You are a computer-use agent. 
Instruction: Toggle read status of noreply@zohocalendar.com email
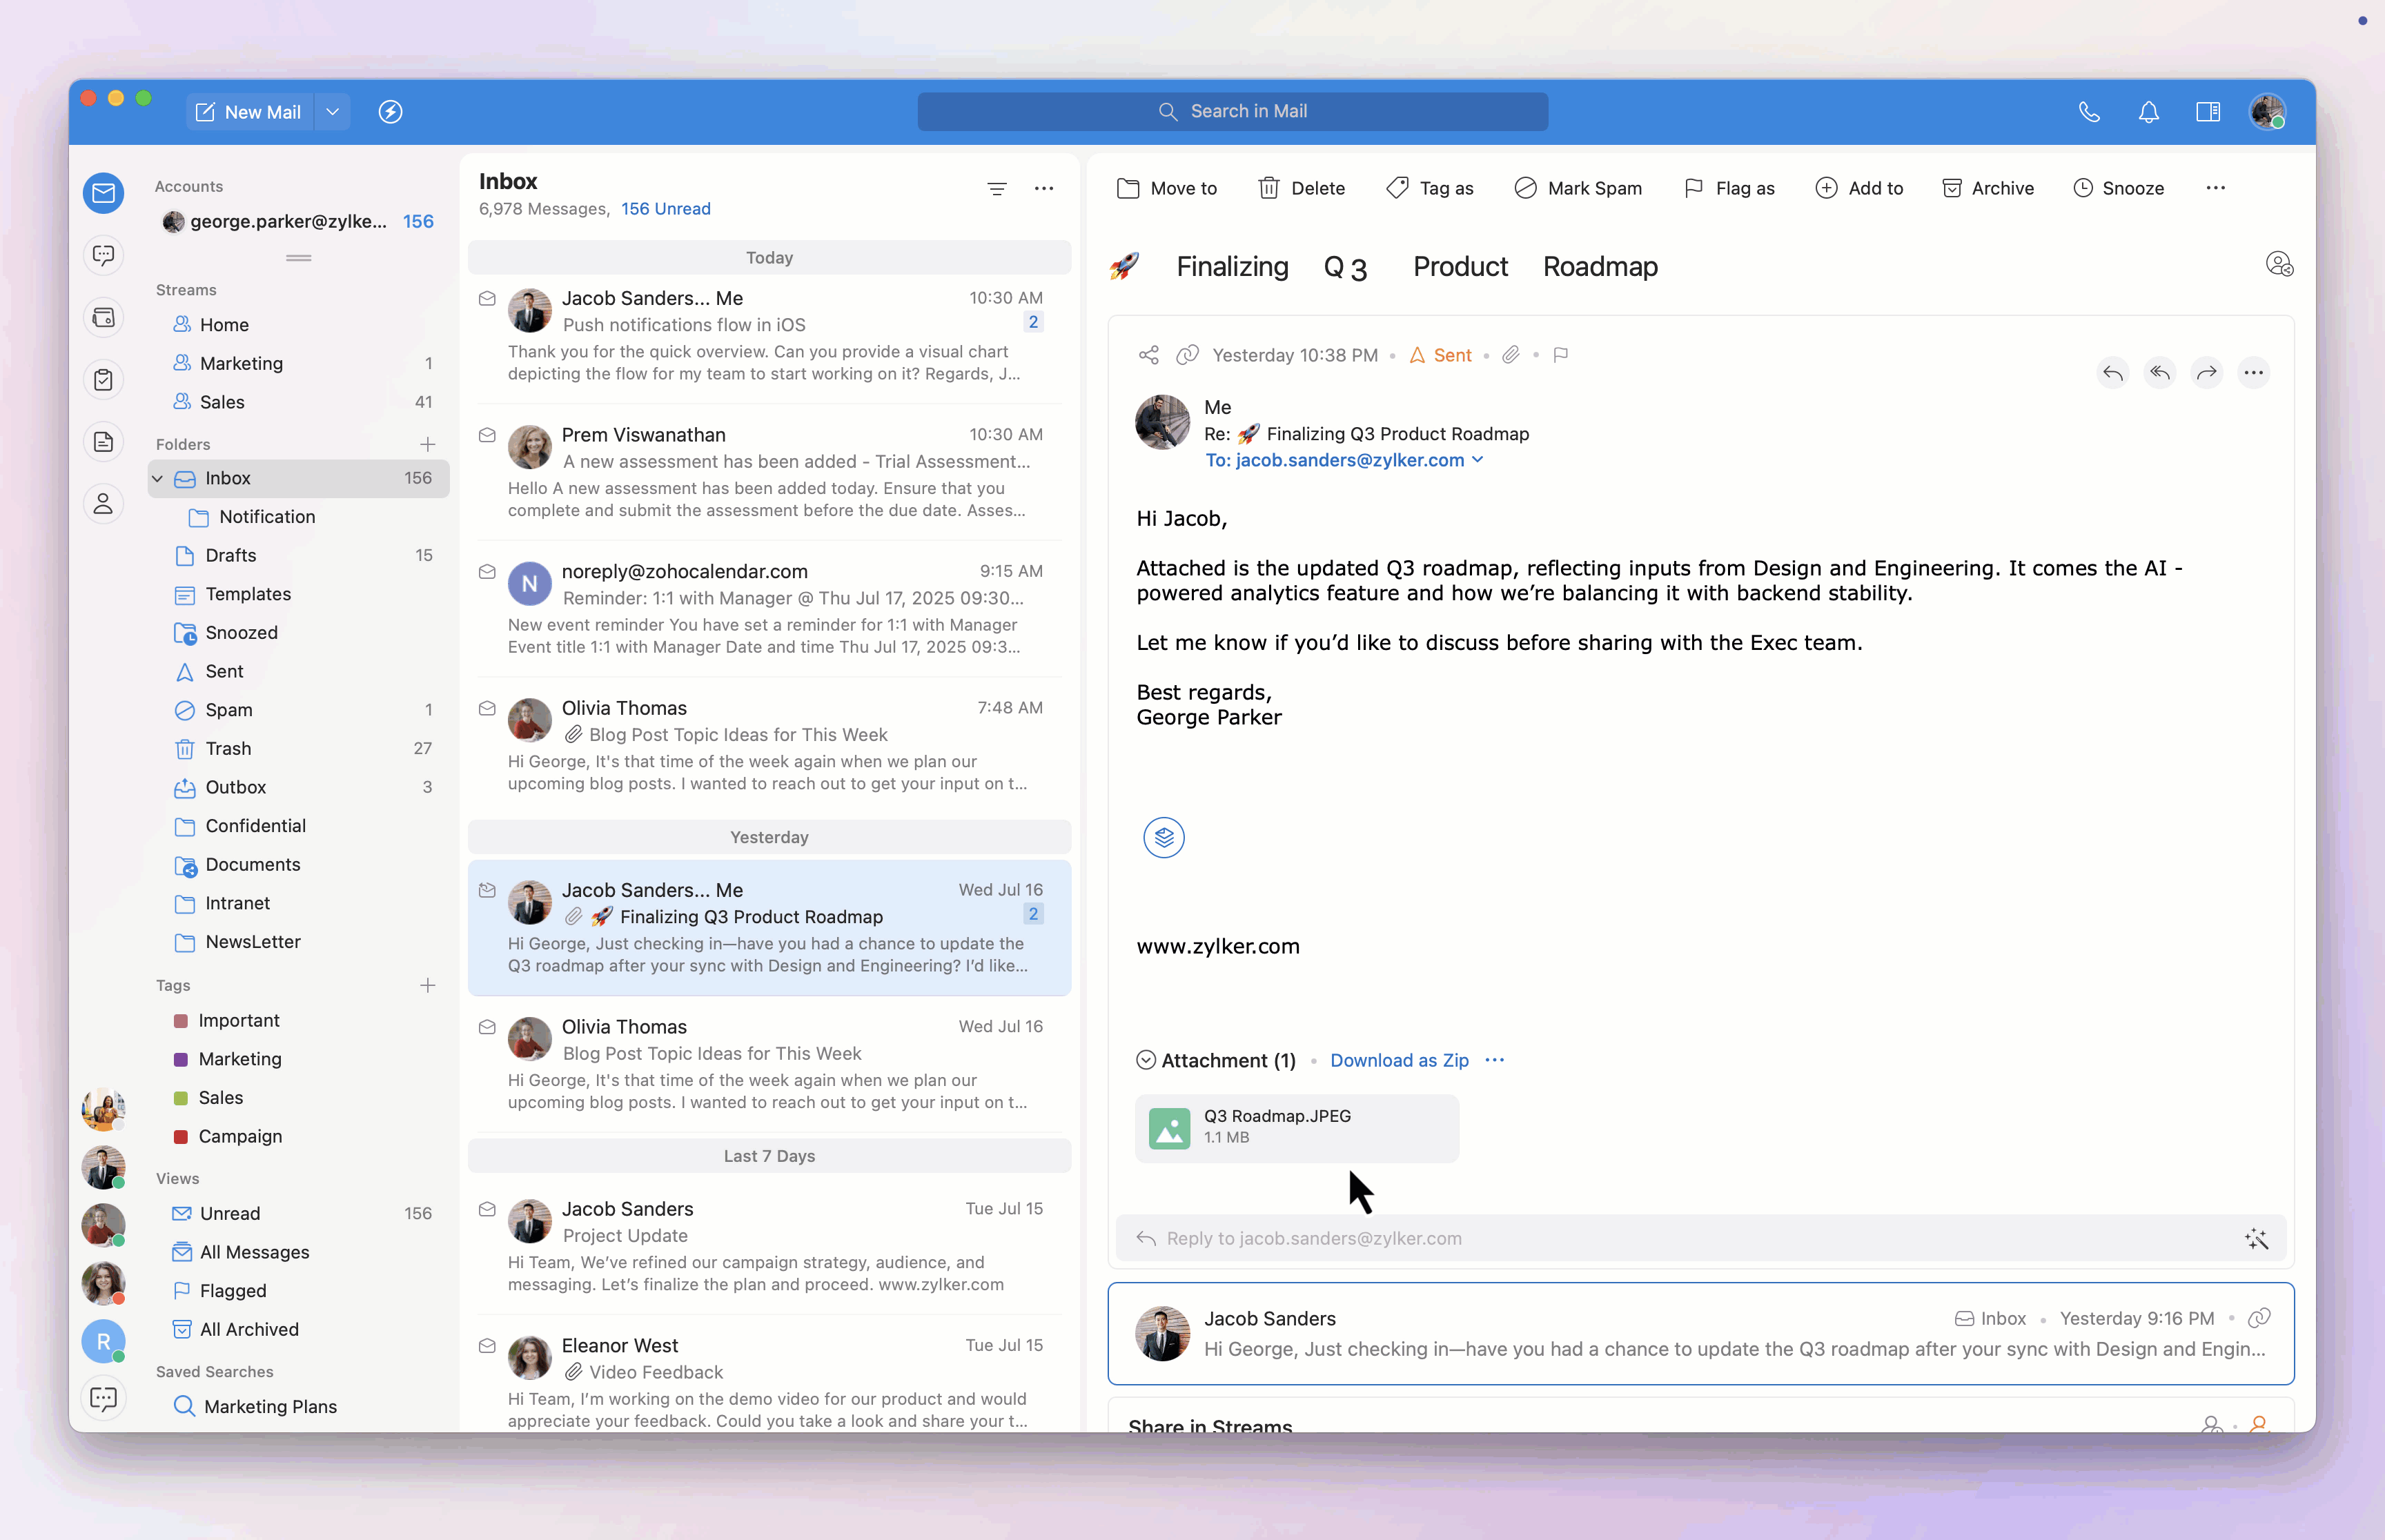coord(487,572)
